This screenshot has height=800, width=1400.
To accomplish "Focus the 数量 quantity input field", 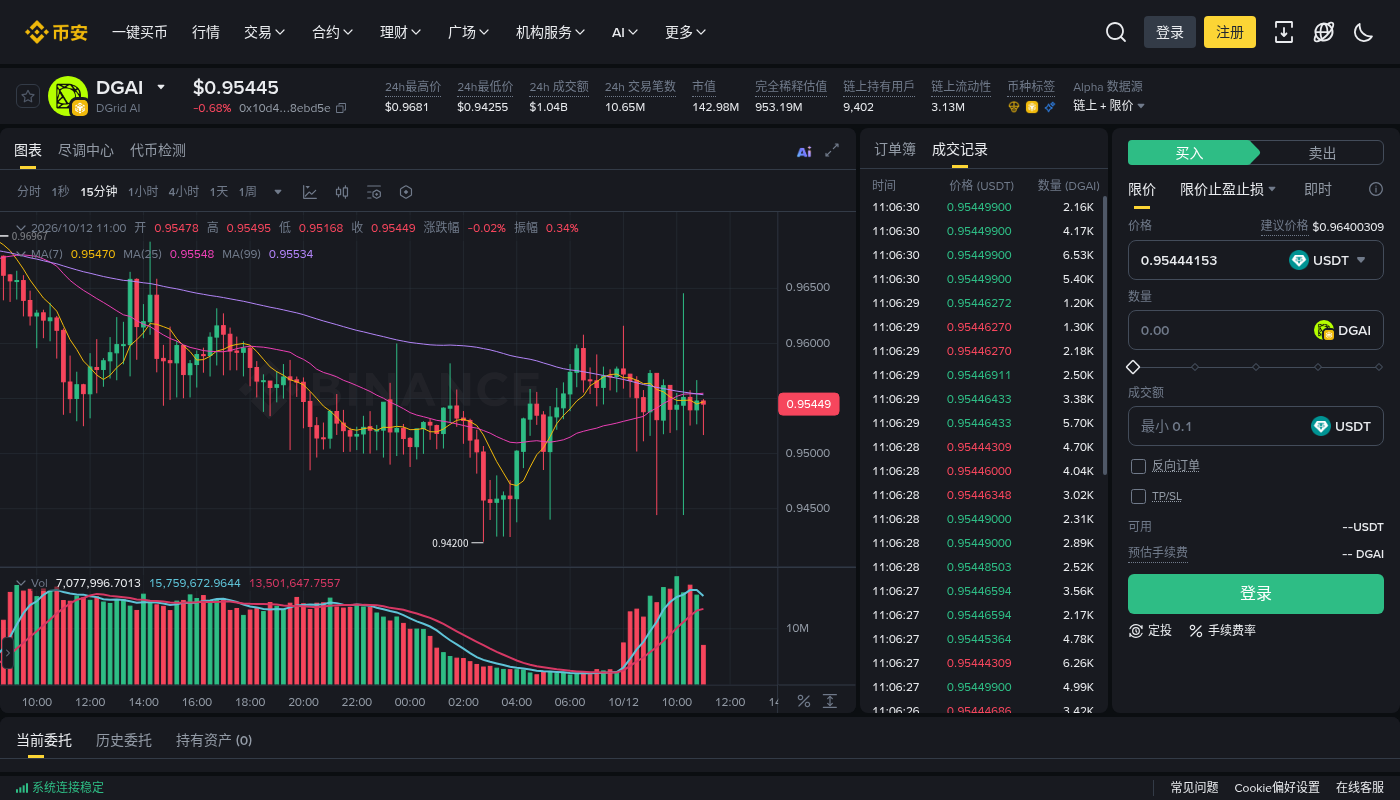I will point(1256,330).
